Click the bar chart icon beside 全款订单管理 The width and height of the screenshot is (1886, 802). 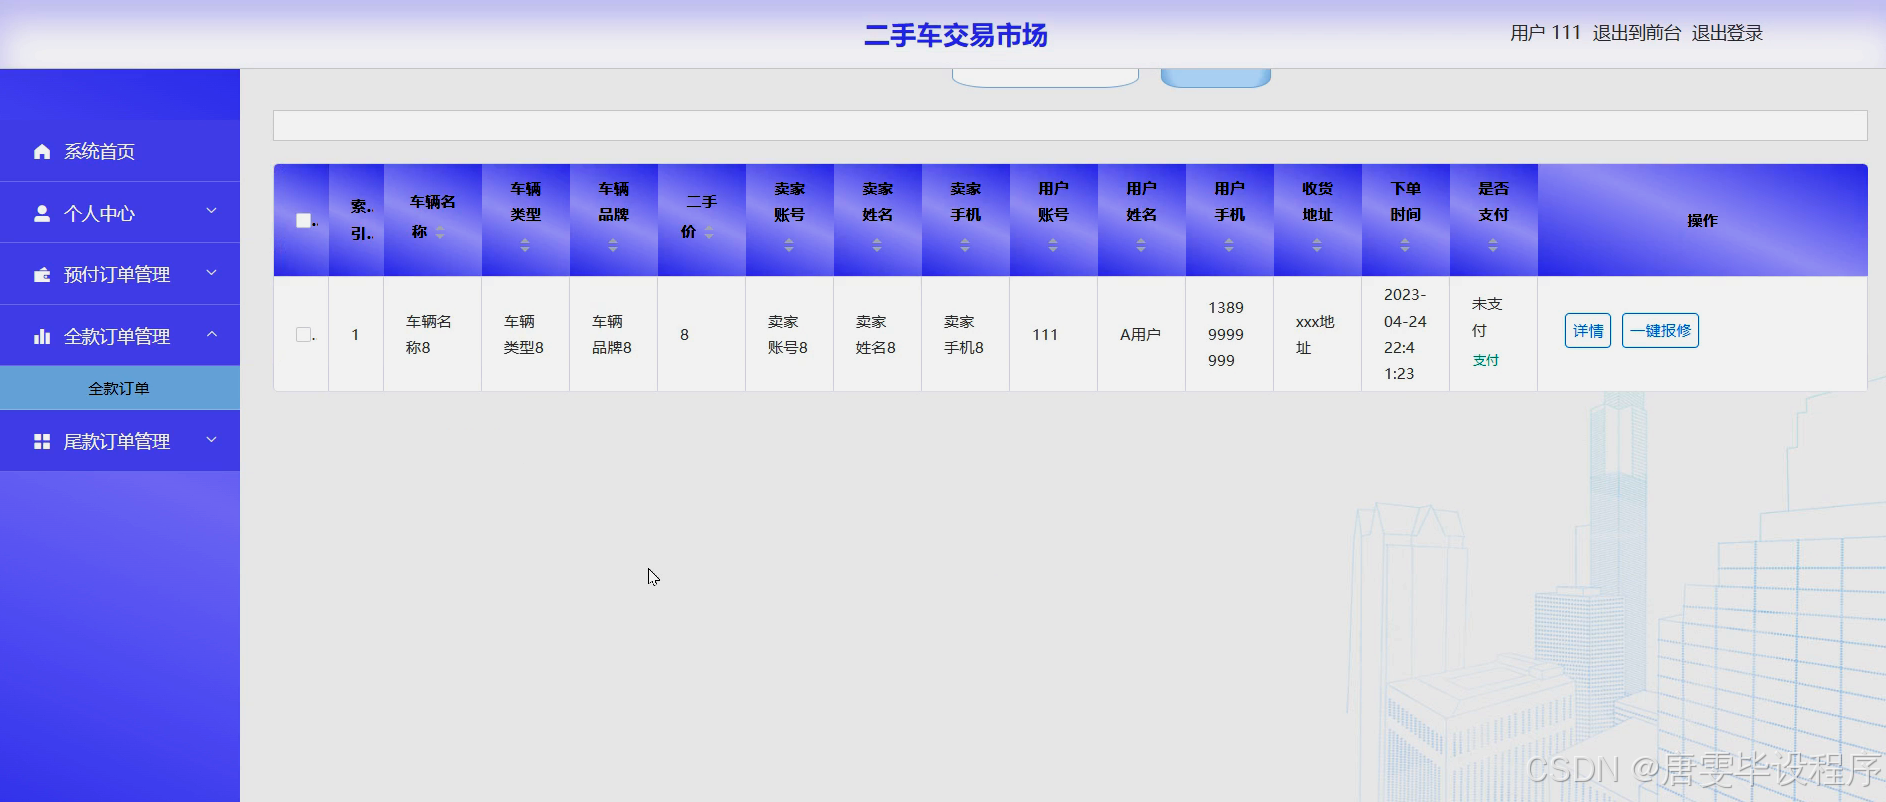coord(42,336)
